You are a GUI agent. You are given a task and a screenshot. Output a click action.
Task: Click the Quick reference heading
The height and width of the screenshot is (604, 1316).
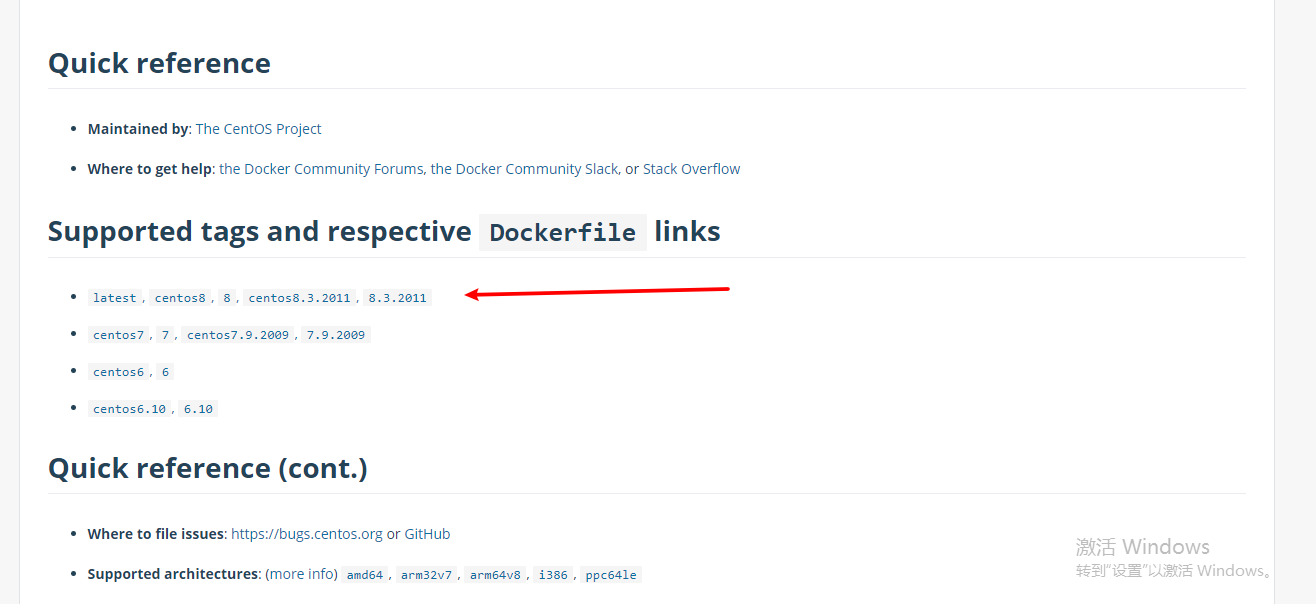(159, 63)
